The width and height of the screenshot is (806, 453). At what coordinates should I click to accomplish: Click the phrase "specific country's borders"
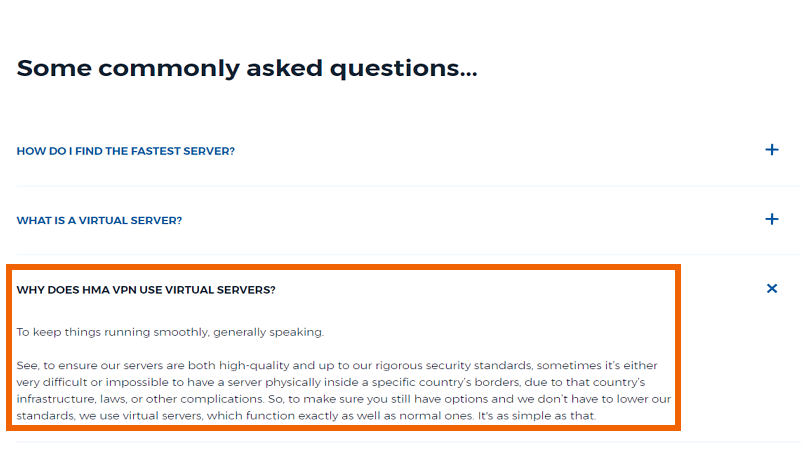click(x=445, y=383)
